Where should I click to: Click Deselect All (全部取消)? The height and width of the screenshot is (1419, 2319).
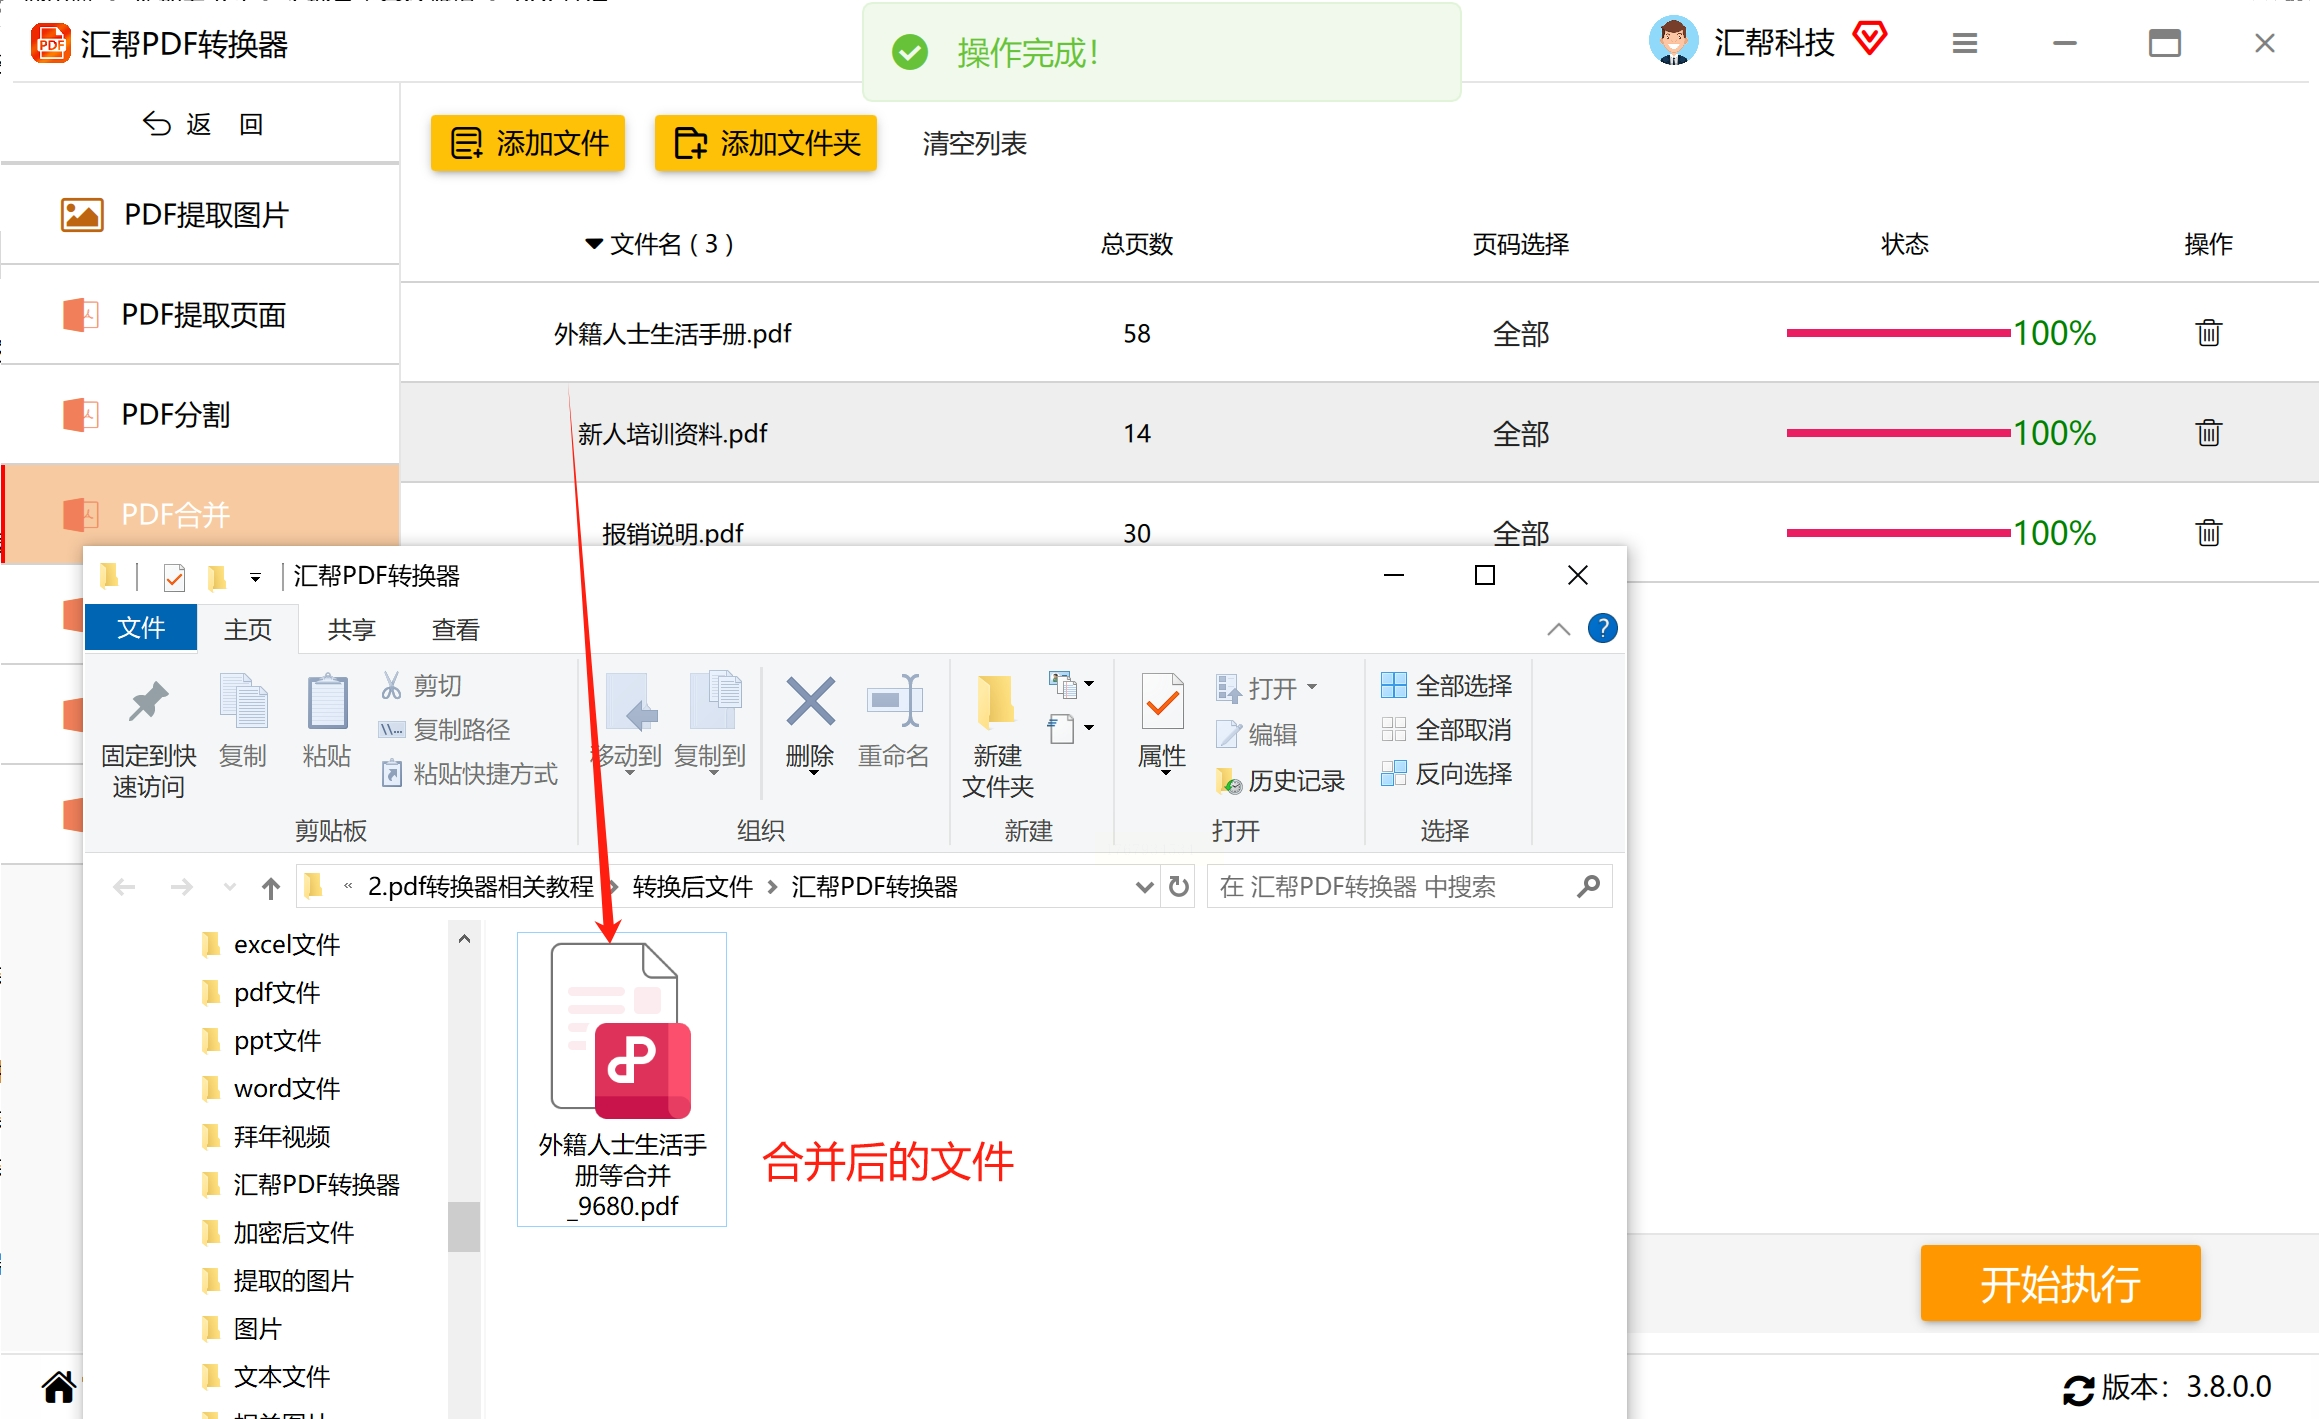1446,730
